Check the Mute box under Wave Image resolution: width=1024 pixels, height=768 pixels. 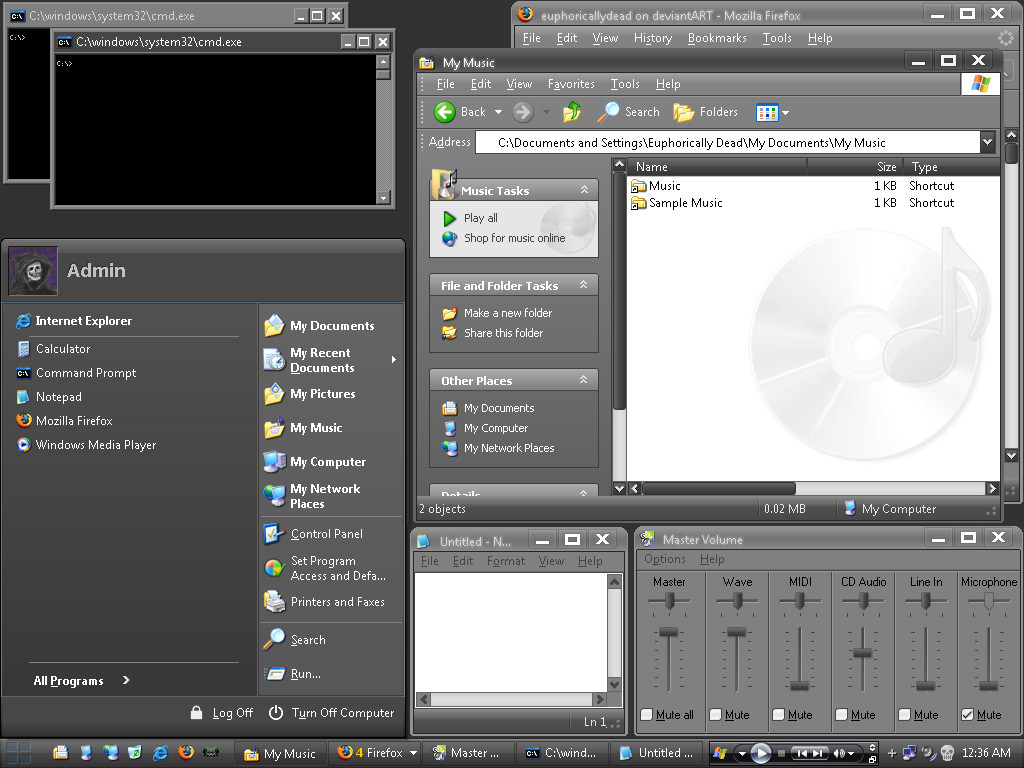click(716, 715)
